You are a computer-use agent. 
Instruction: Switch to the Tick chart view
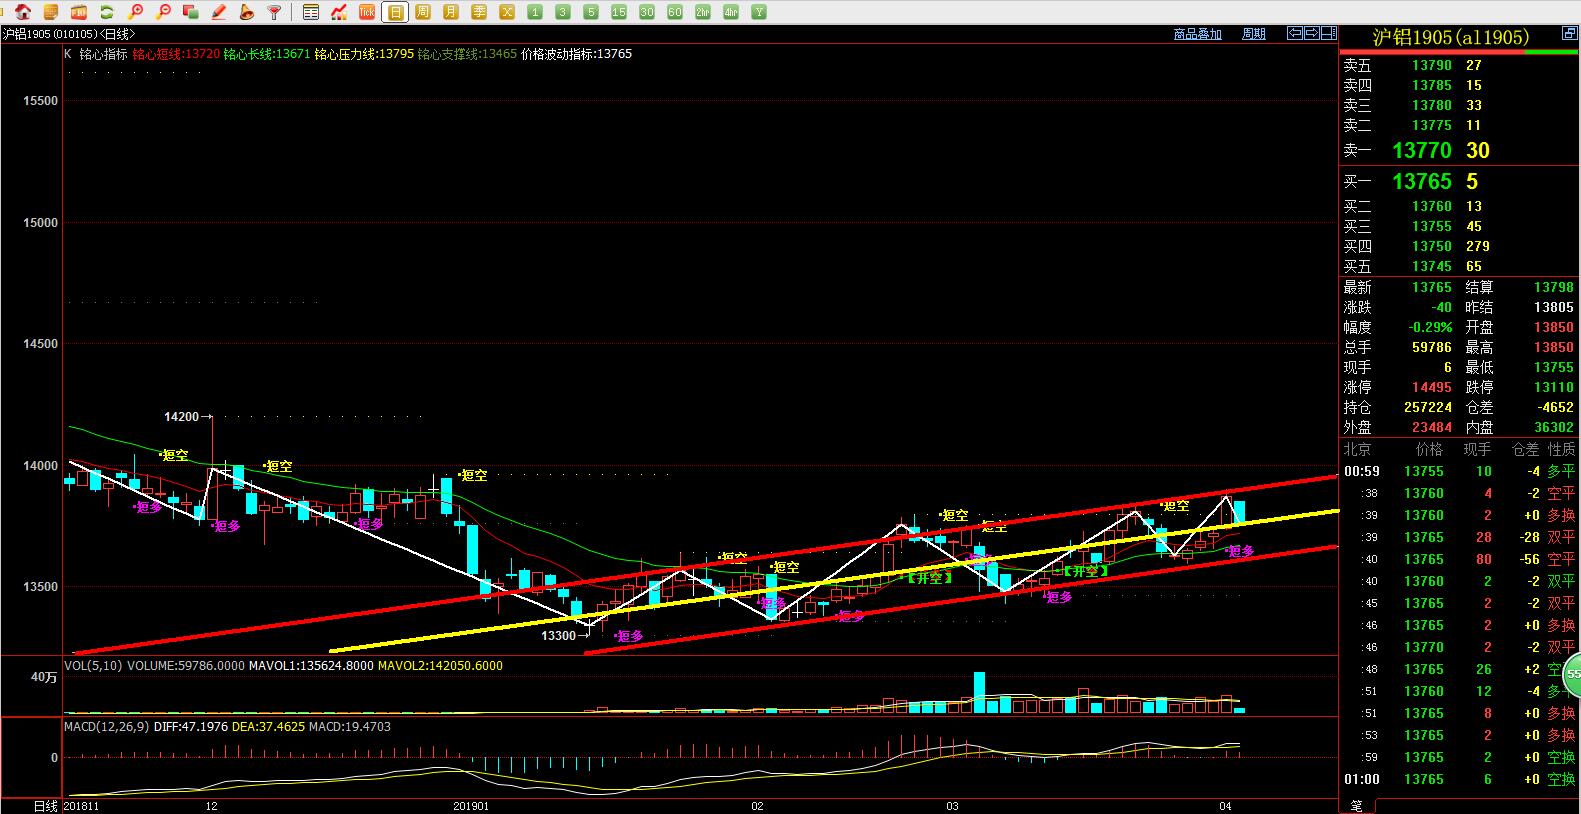(367, 12)
